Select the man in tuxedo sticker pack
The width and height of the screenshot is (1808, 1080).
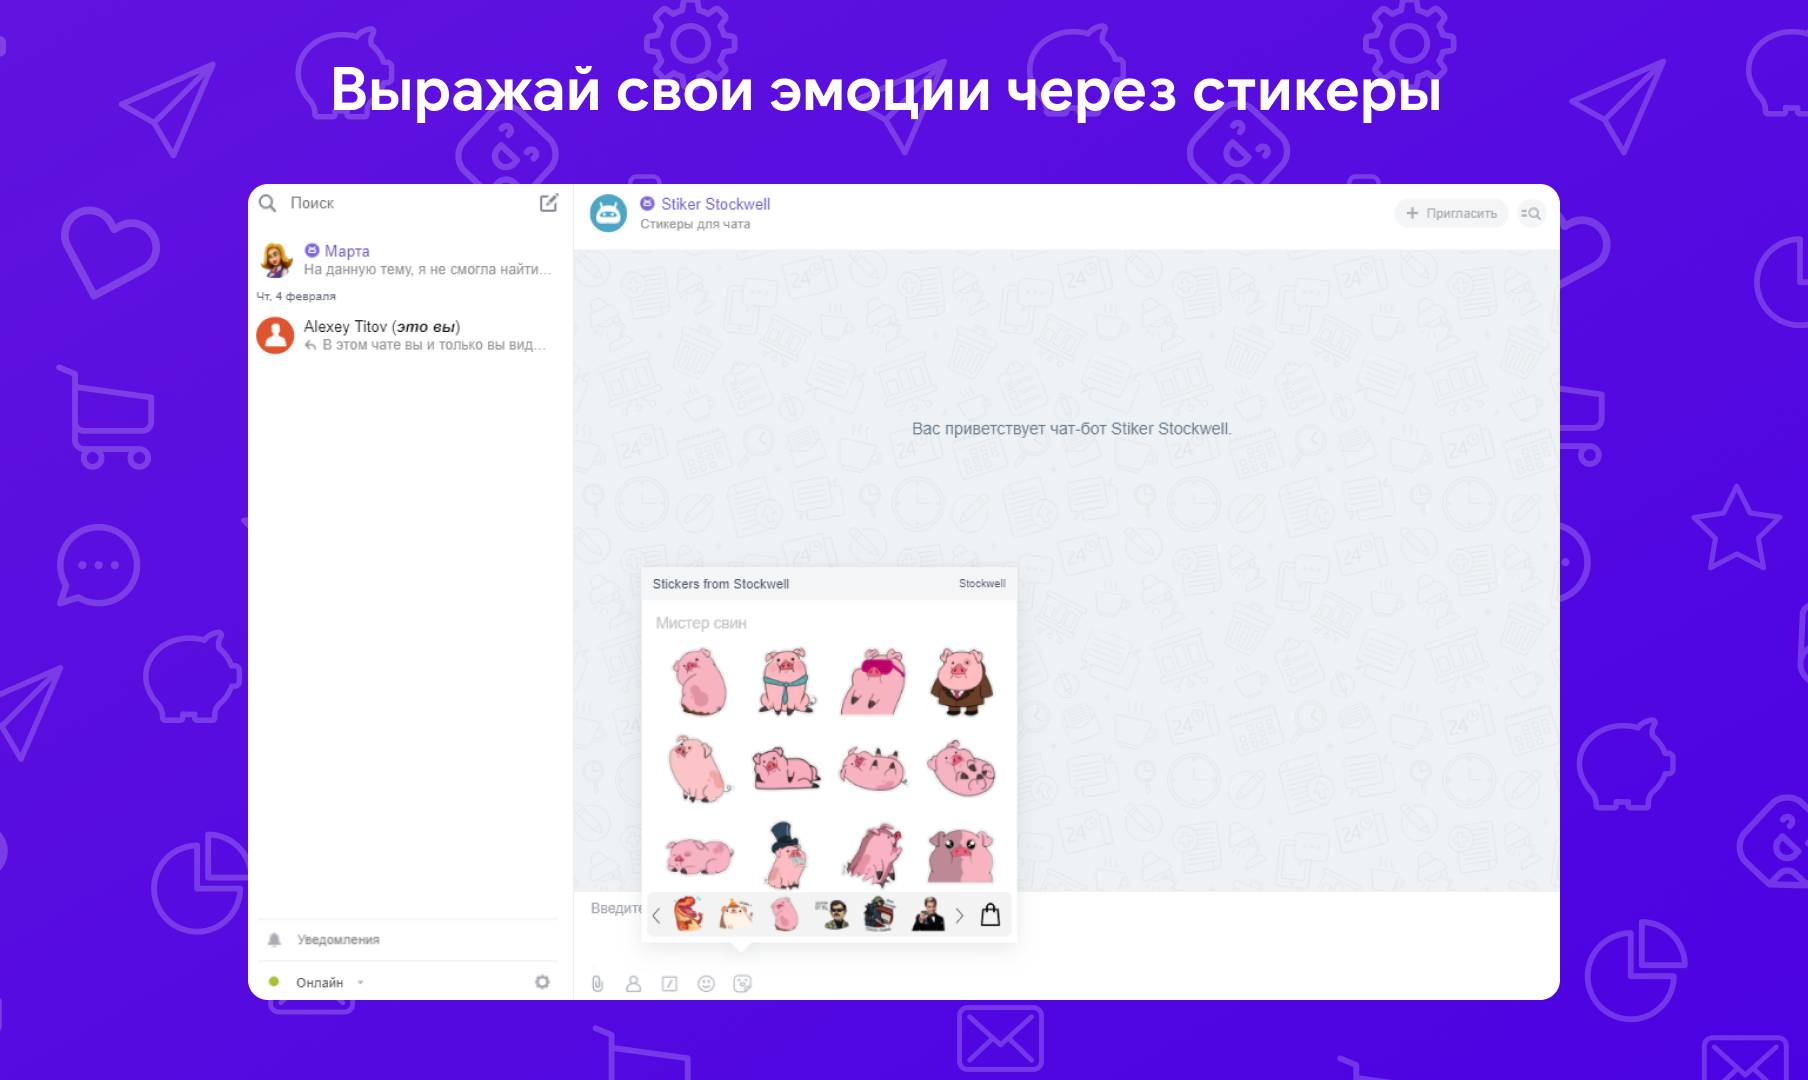coord(928,914)
